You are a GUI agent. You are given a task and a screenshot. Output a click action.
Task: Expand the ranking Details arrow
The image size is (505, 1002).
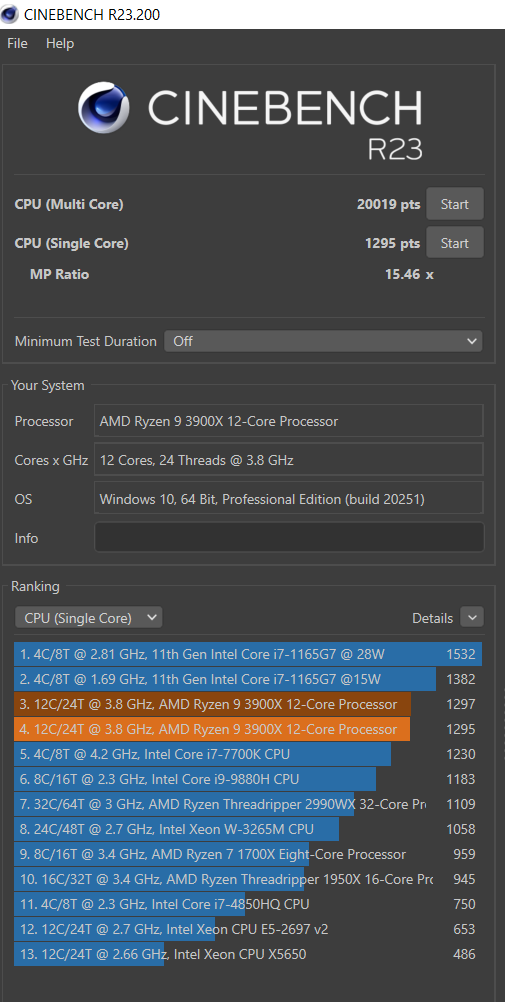click(472, 617)
